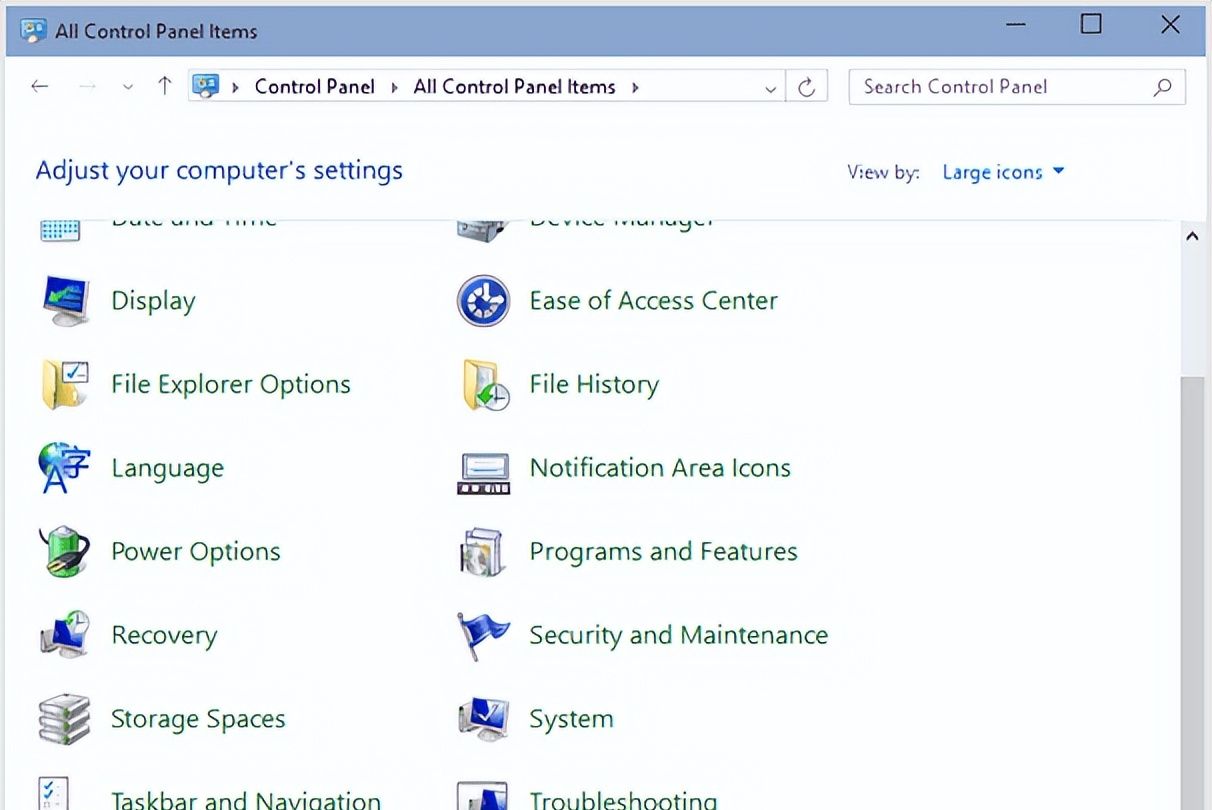1212x810 pixels.
Task: Click the search magnifier icon
Action: (x=1162, y=87)
